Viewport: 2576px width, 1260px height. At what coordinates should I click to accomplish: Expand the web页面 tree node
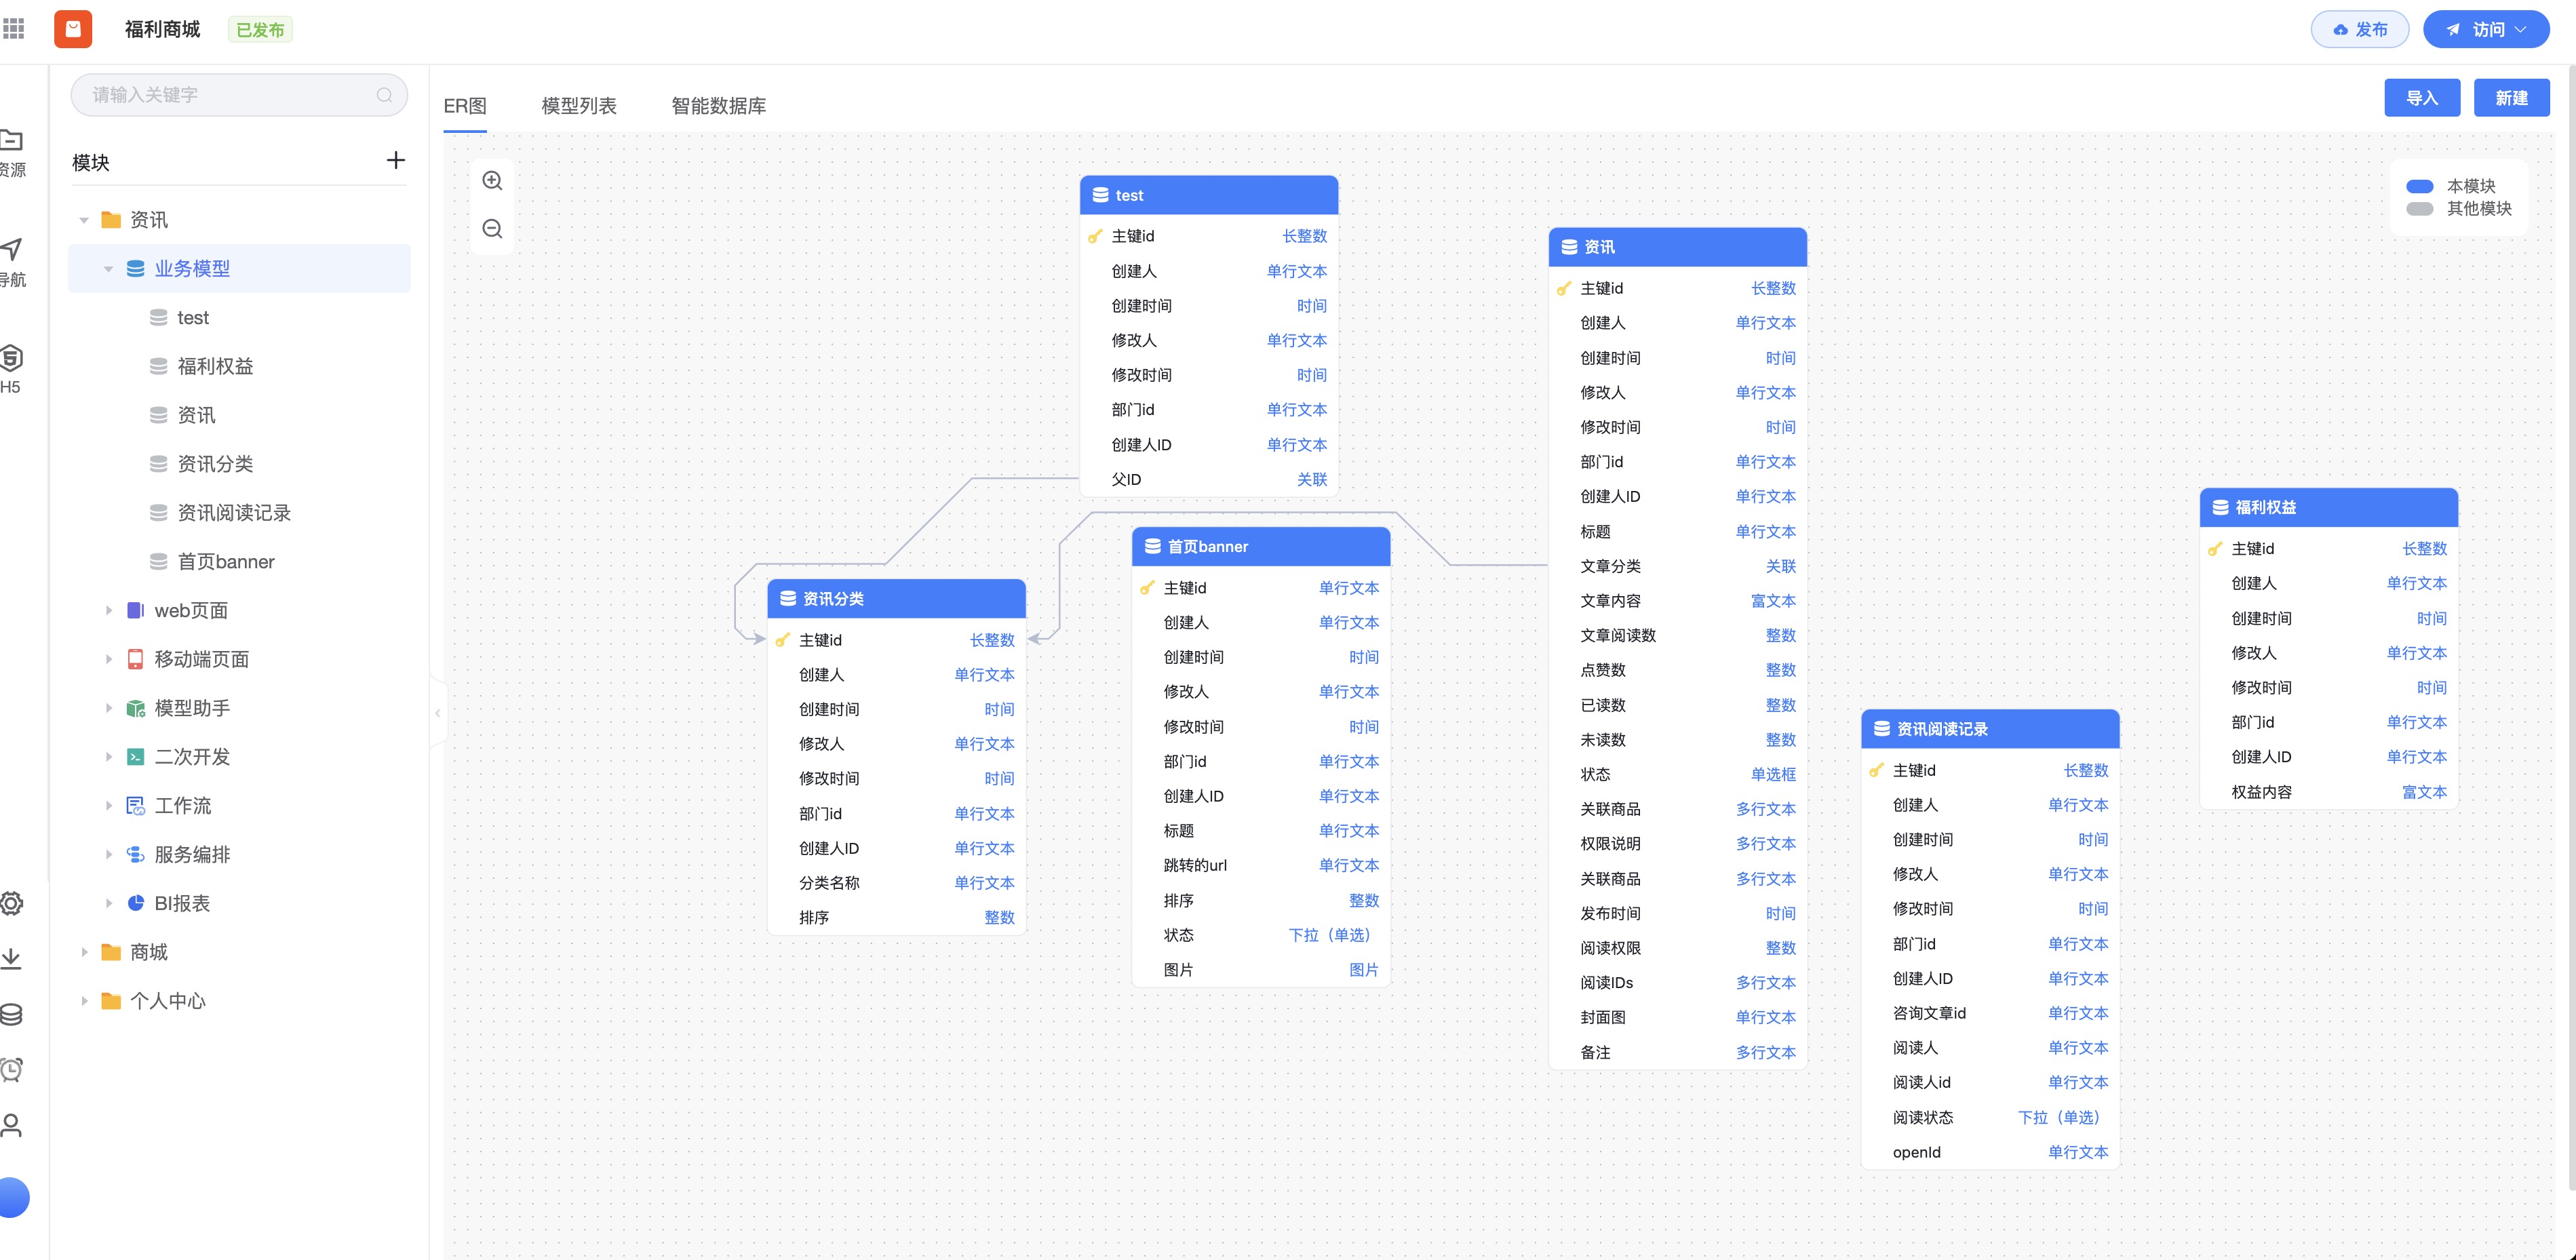click(x=109, y=610)
